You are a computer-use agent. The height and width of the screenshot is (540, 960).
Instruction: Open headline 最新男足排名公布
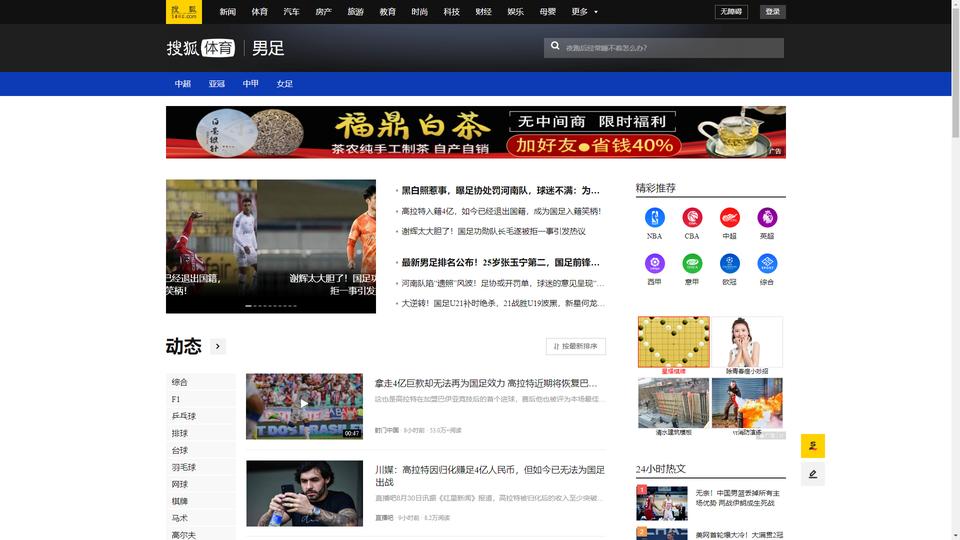pyautogui.click(x=500, y=263)
